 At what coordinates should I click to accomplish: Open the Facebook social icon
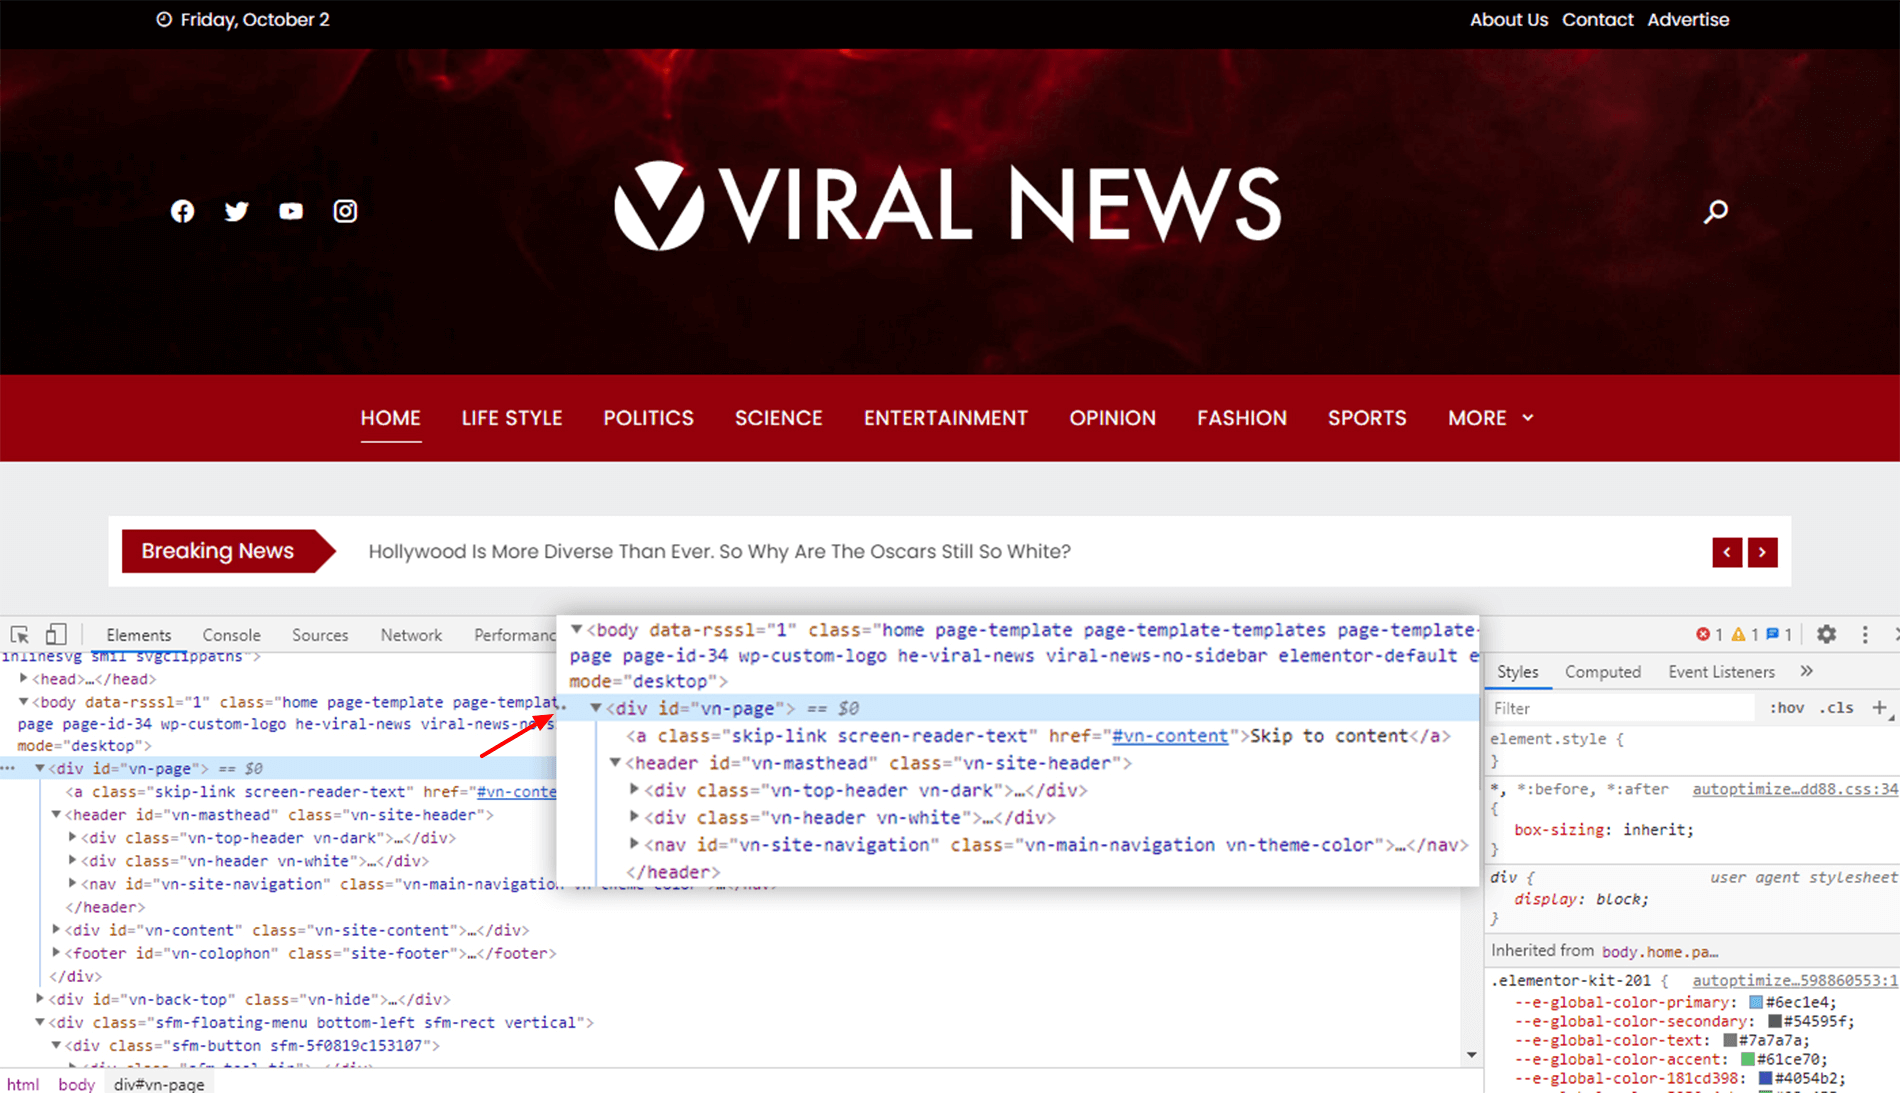coord(182,211)
